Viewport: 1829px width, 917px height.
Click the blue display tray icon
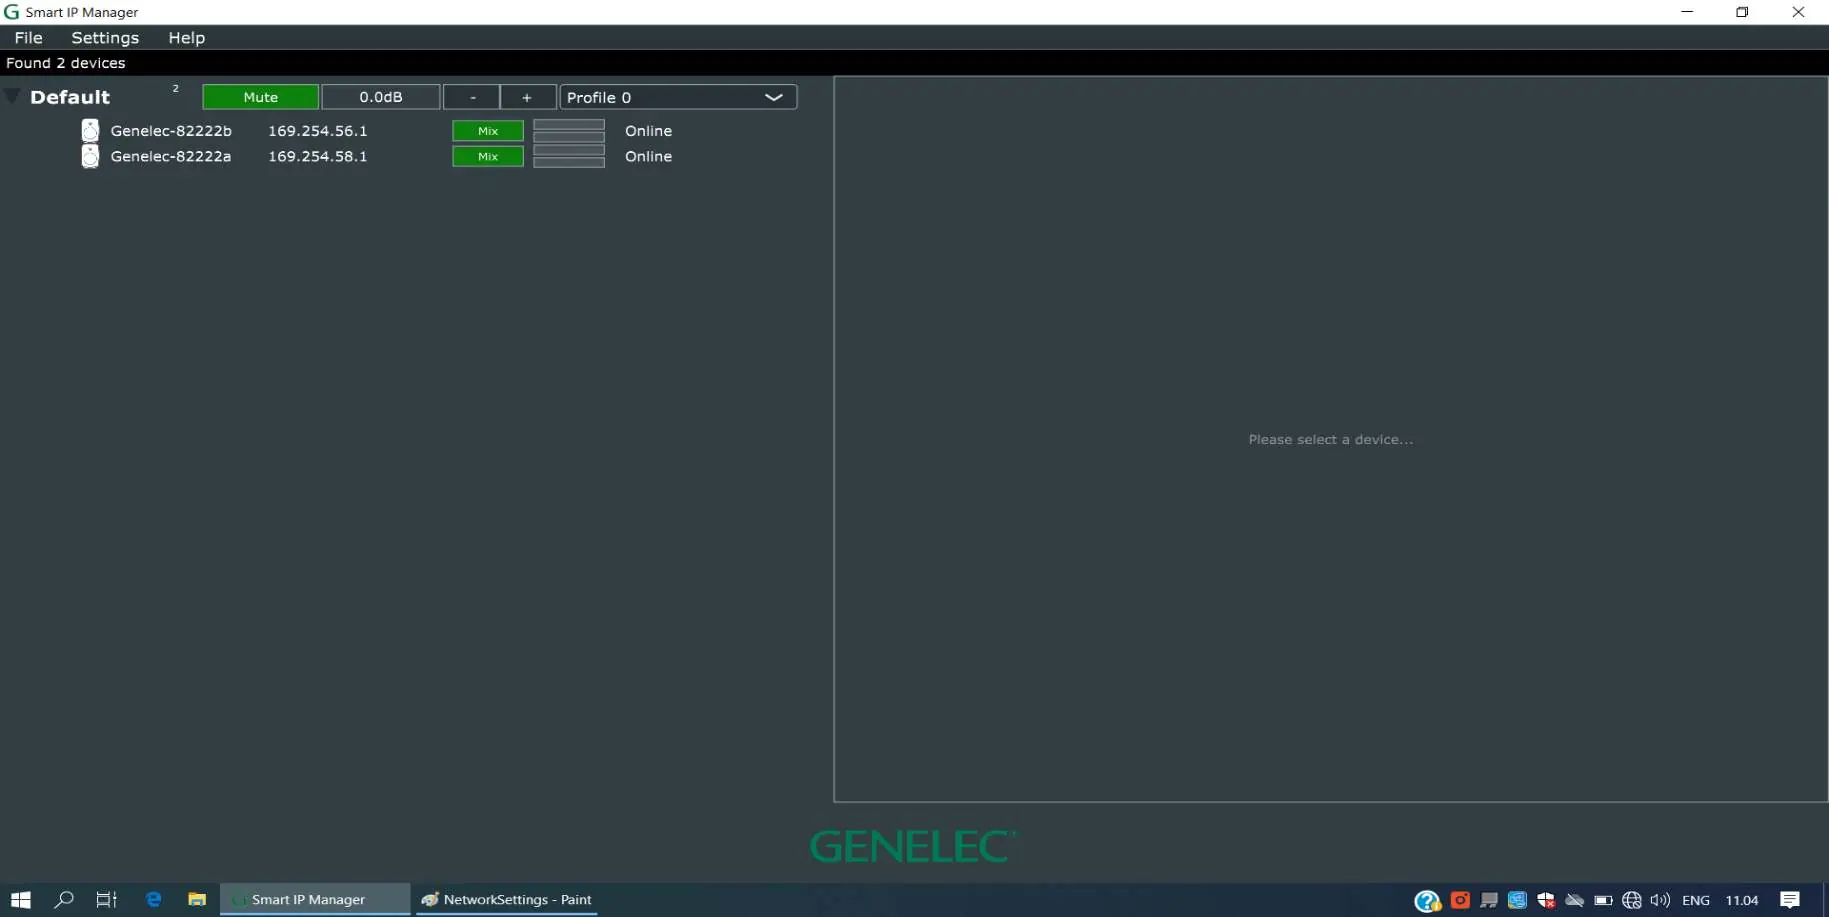pos(1517,900)
